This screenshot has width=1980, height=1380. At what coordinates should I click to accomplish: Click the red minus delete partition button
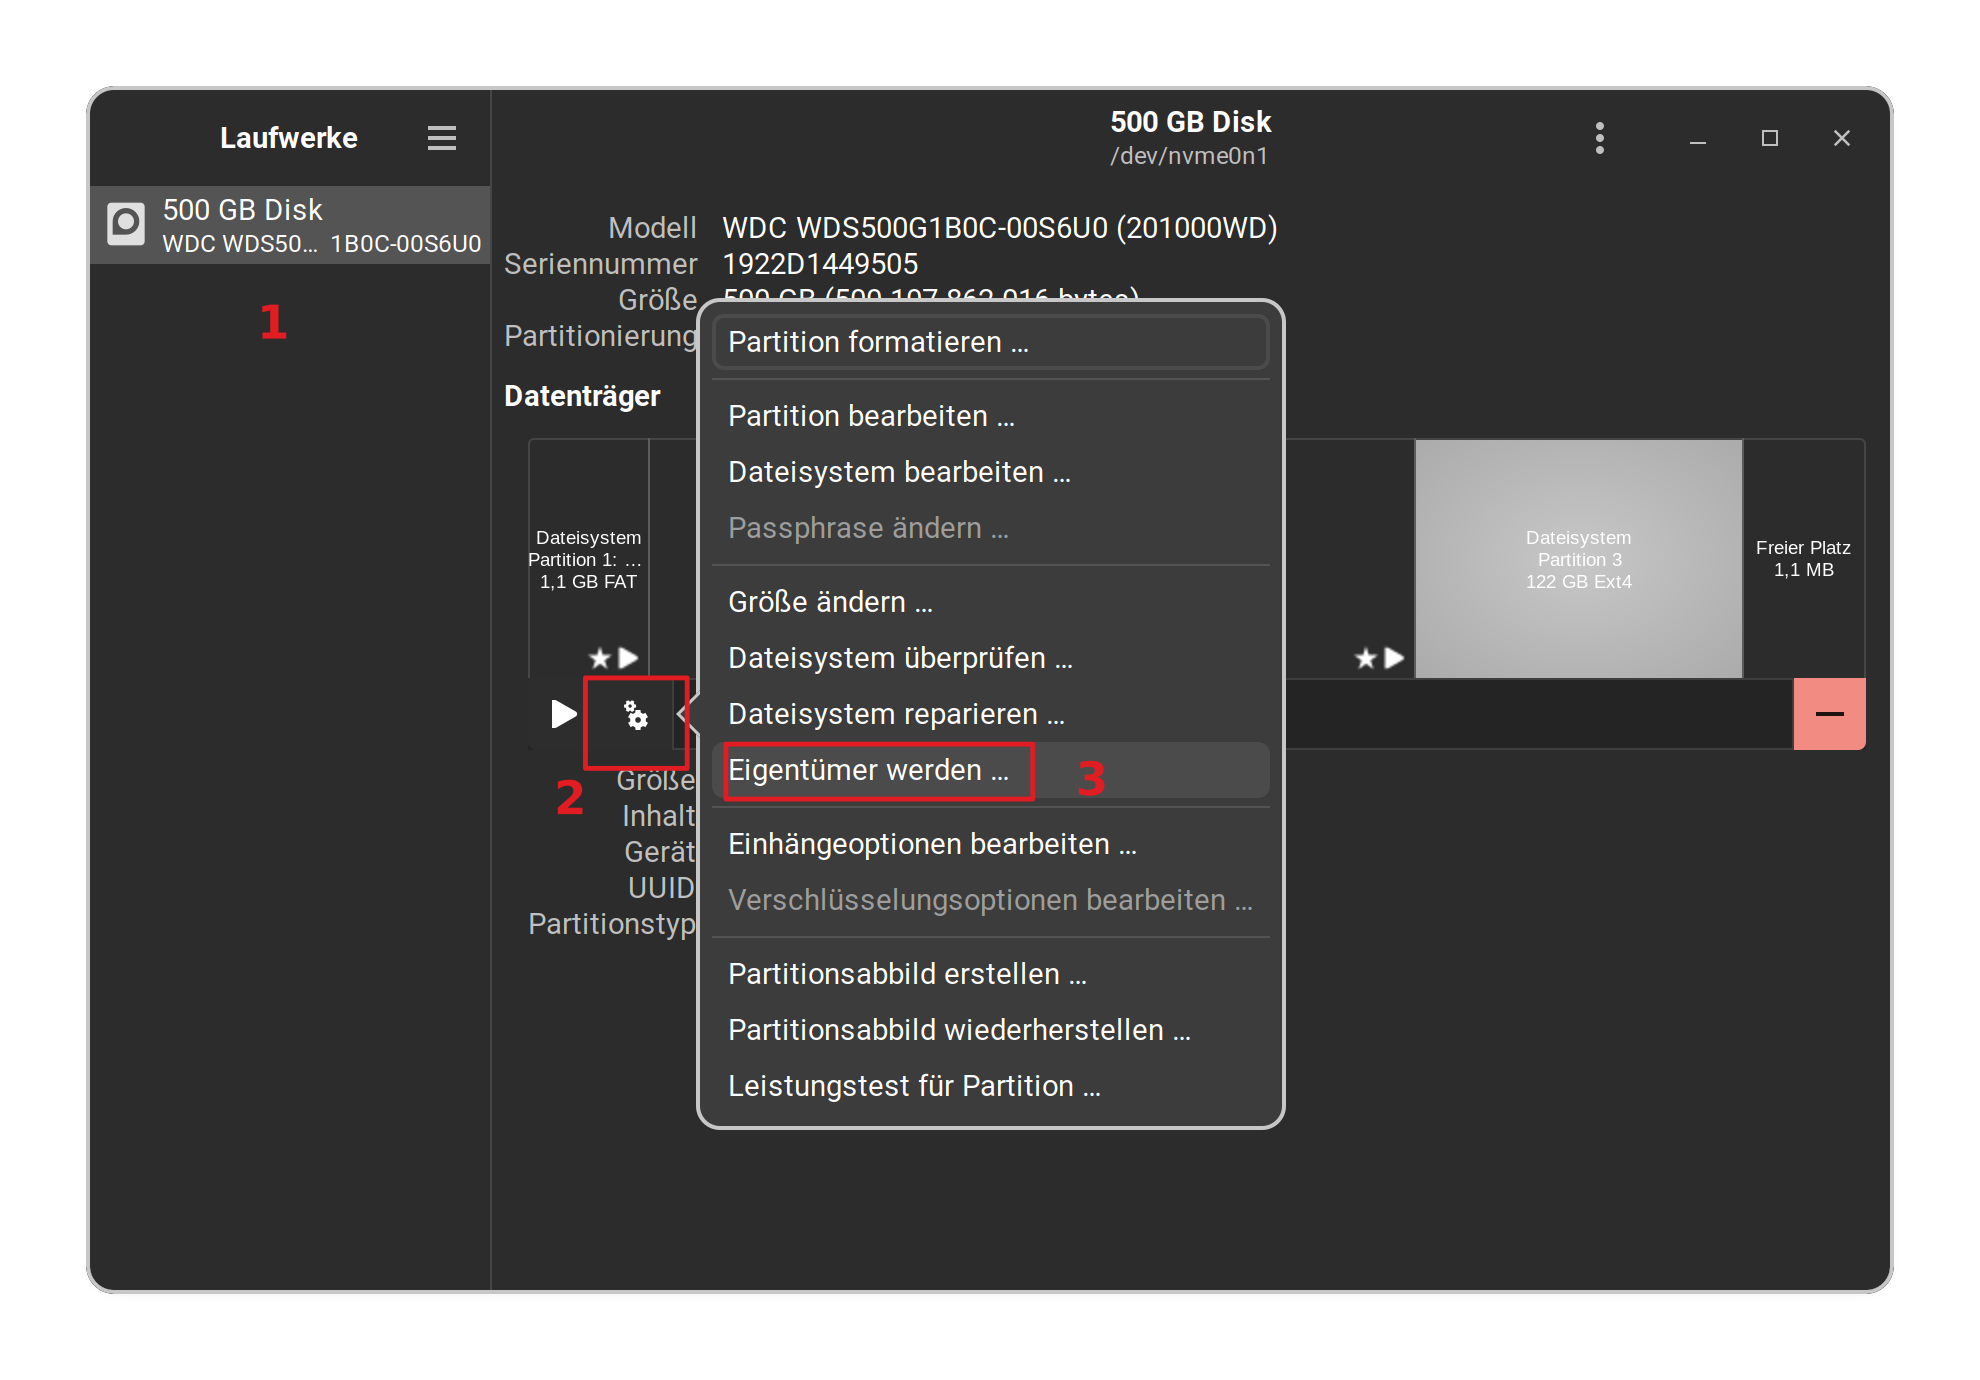click(1829, 714)
